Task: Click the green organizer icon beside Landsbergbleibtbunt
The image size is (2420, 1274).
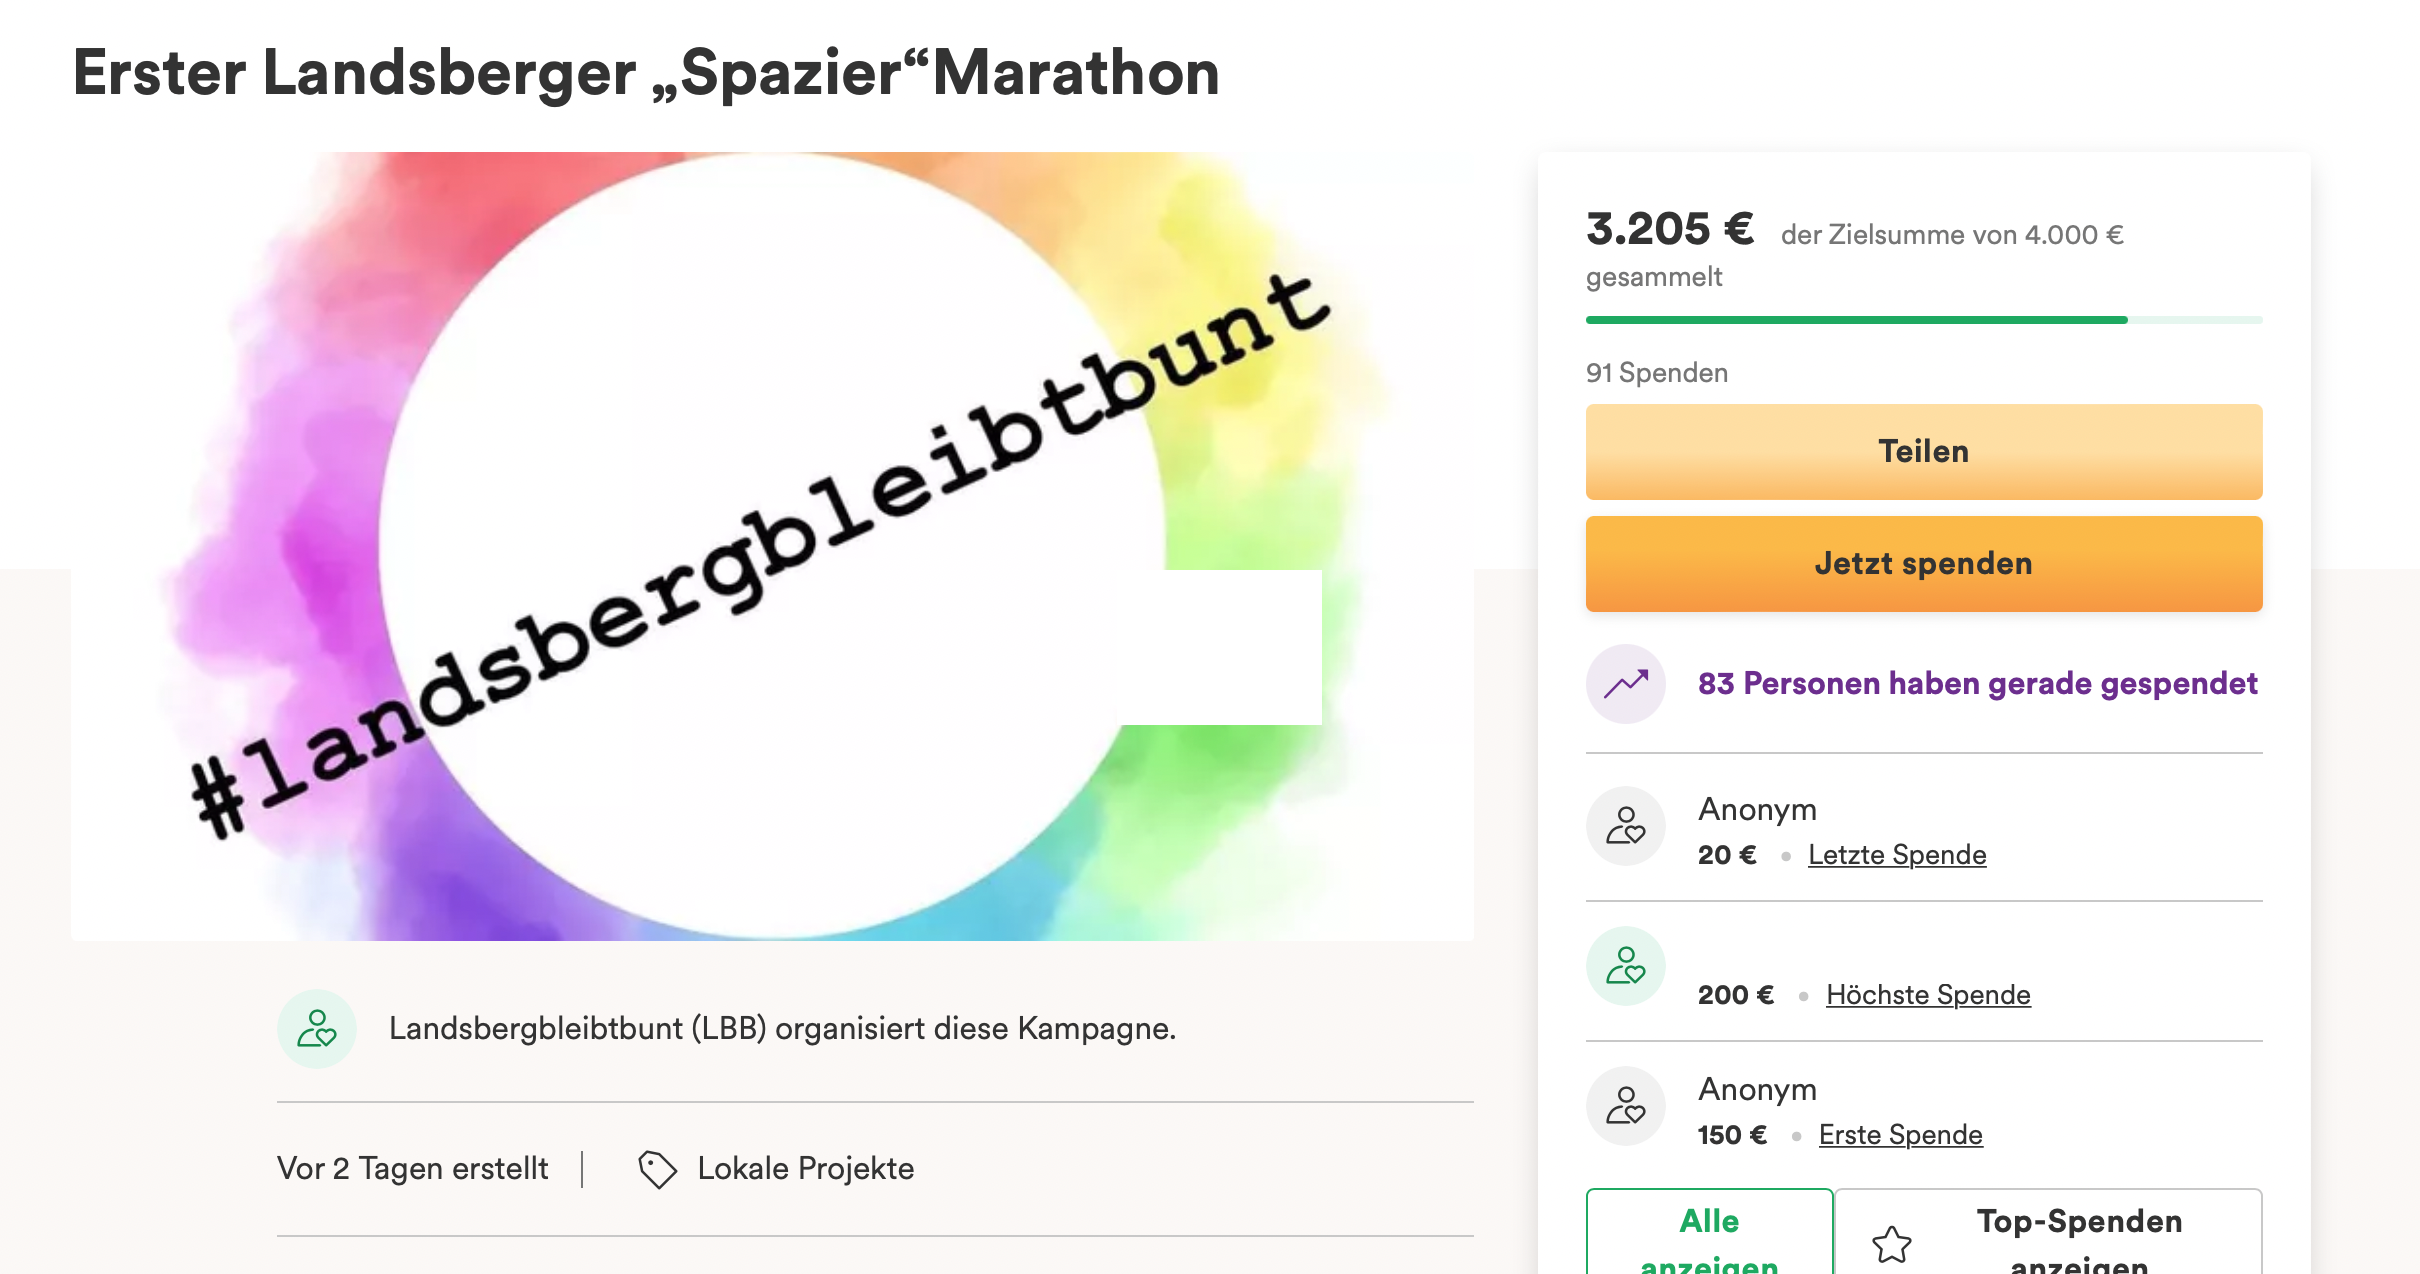Action: (317, 1029)
